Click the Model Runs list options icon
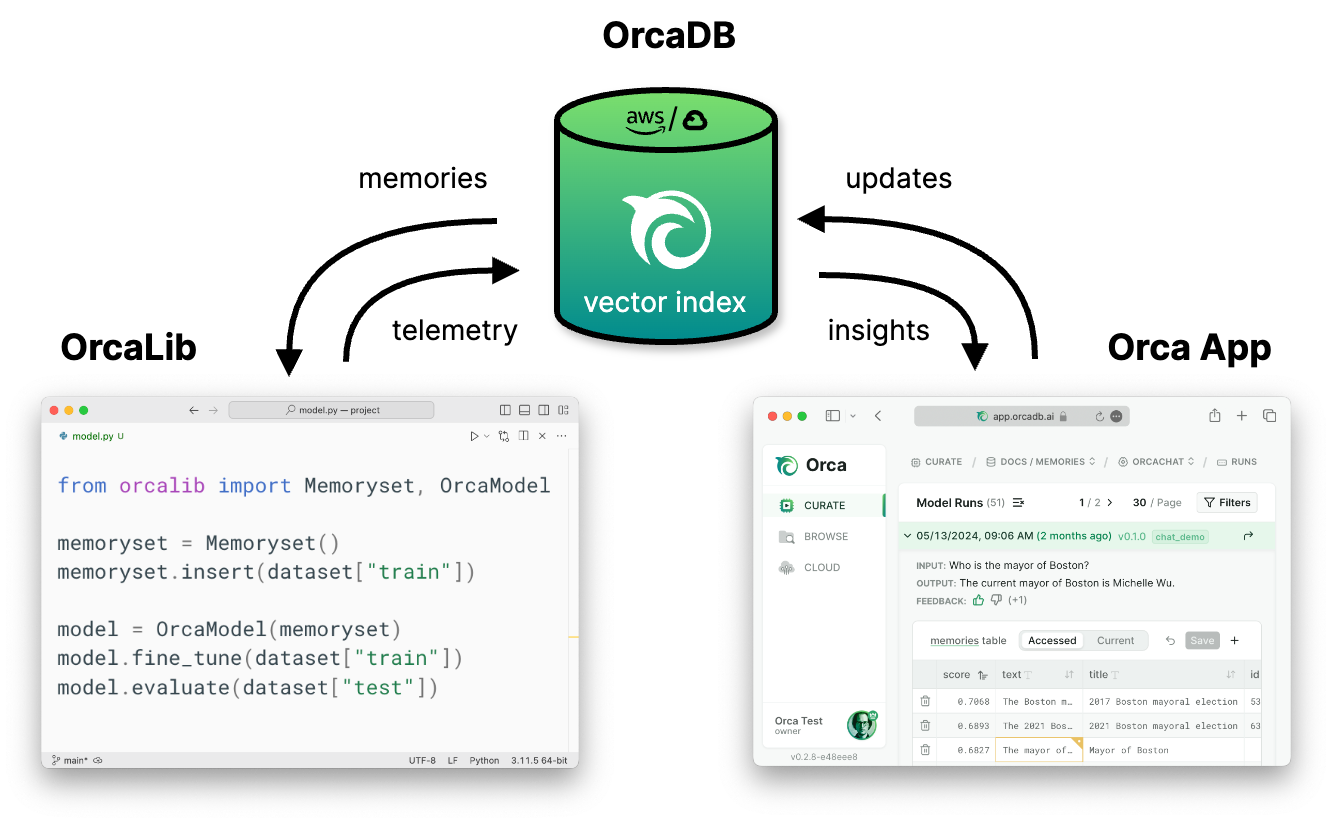Viewport: 1334px width, 824px height. point(1019,503)
